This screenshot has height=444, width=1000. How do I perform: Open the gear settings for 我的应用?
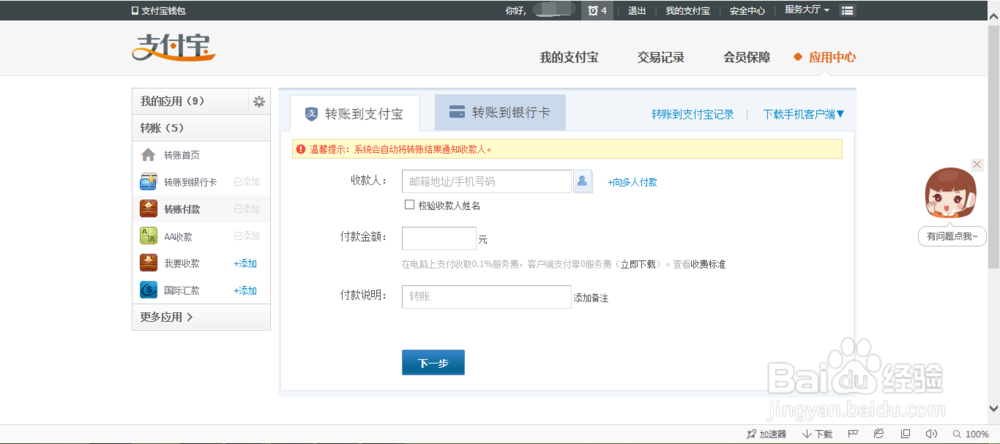[259, 101]
